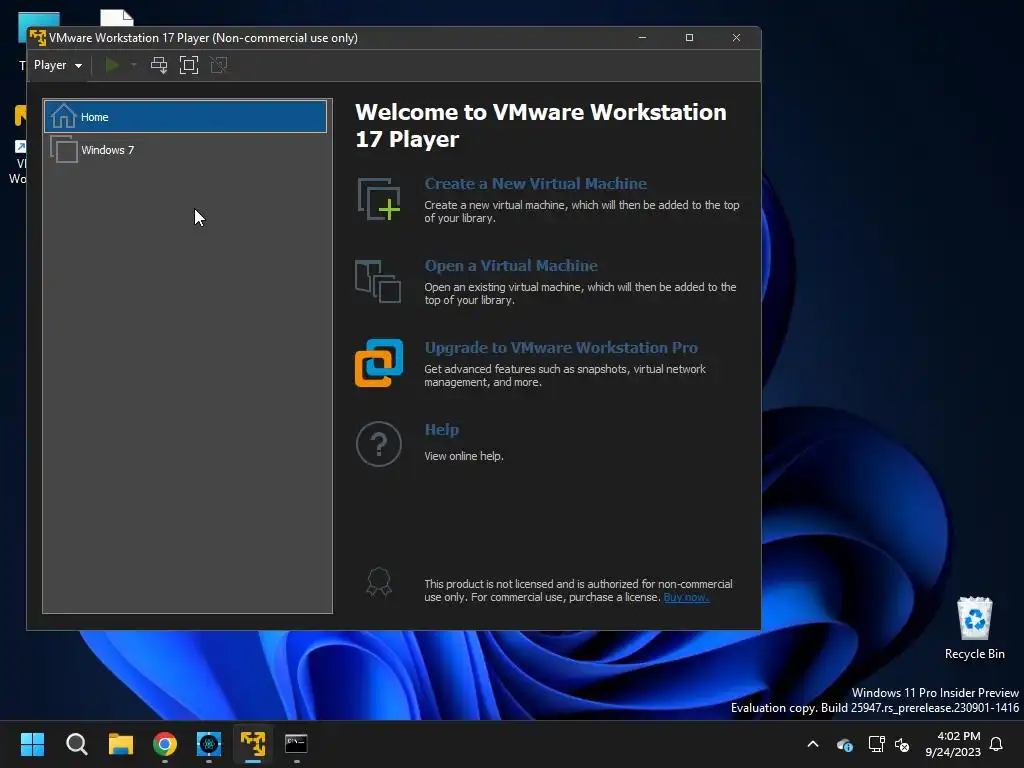This screenshot has height=768, width=1024.
Task: Click the Unity mode toolbar icon
Action: tap(219, 65)
